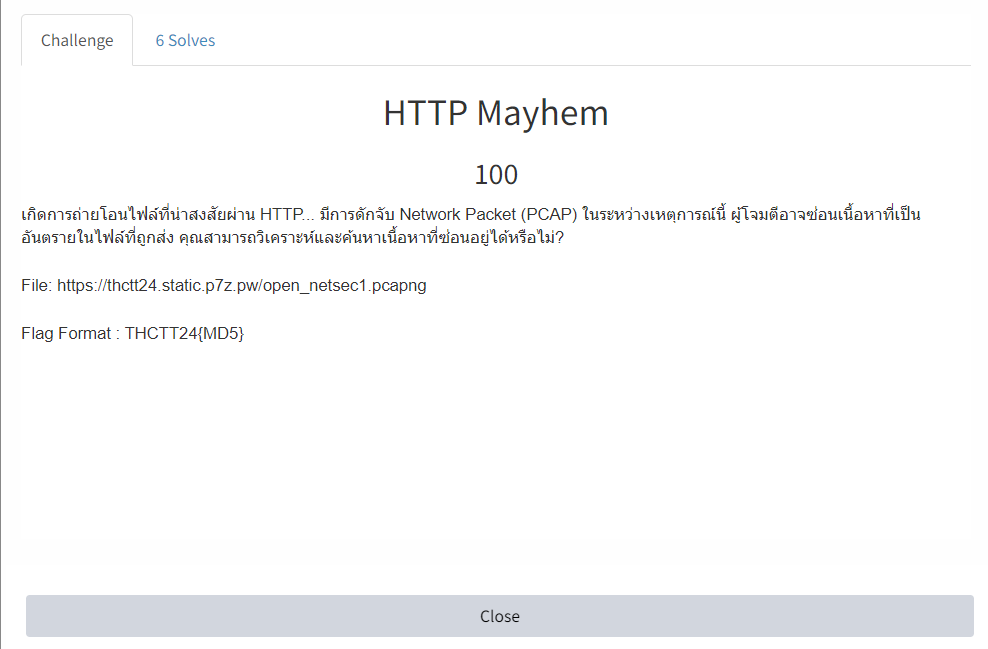Viewport: 988px width, 649px height.
Task: Click the THCTT24{MD5} flag template text
Action: [x=184, y=333]
